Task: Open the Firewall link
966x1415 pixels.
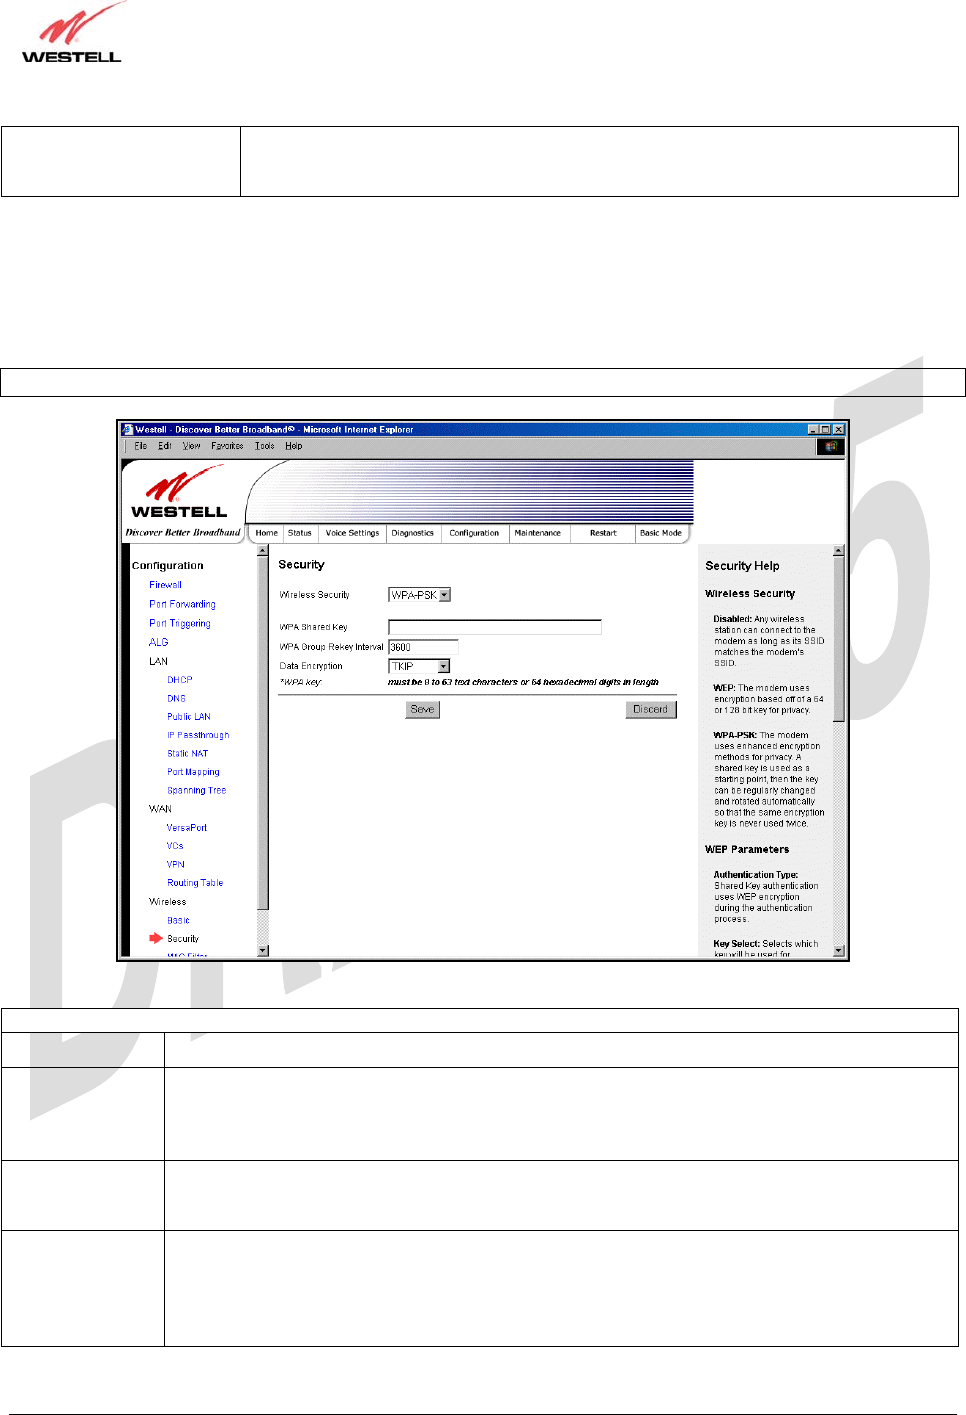Action: click(x=166, y=585)
